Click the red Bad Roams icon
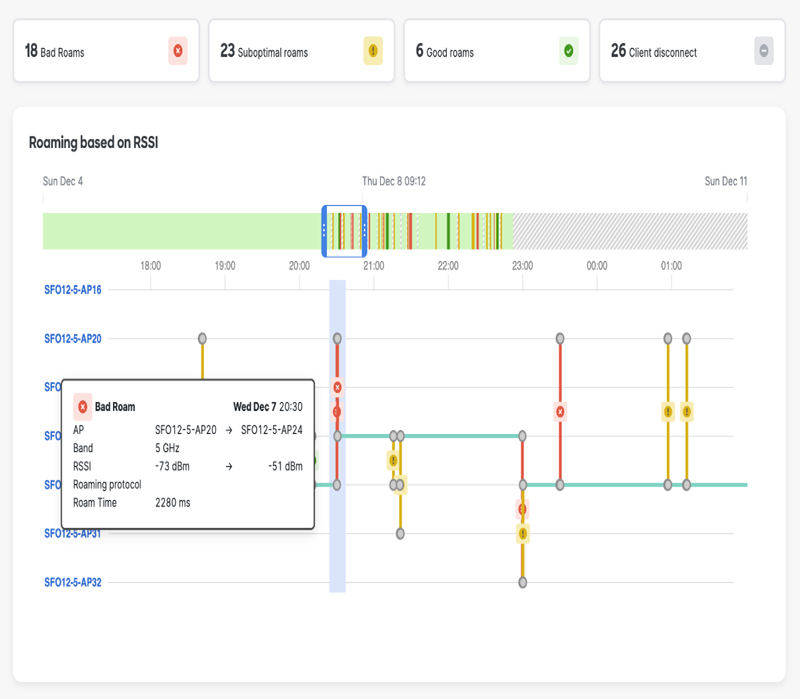Screen dimensions: 800x699 click(x=178, y=51)
